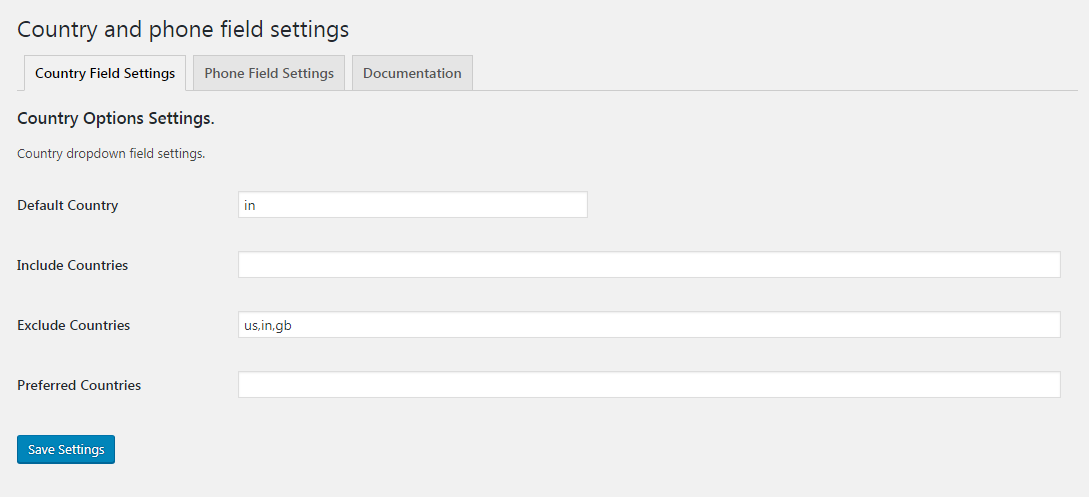Screen dimensions: 1089x497
Task: Click the Default Country label
Action: [68, 205]
